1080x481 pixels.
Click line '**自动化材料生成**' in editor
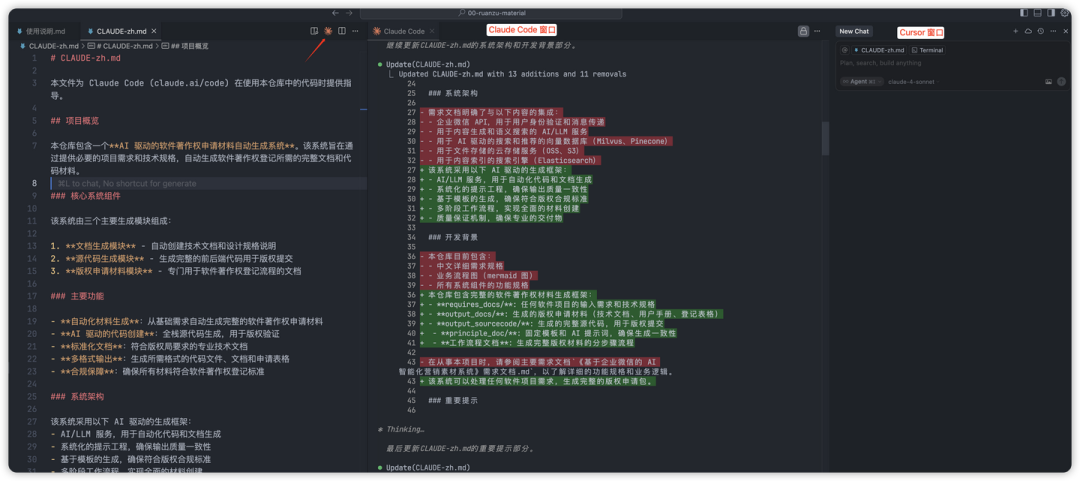tap(187, 321)
